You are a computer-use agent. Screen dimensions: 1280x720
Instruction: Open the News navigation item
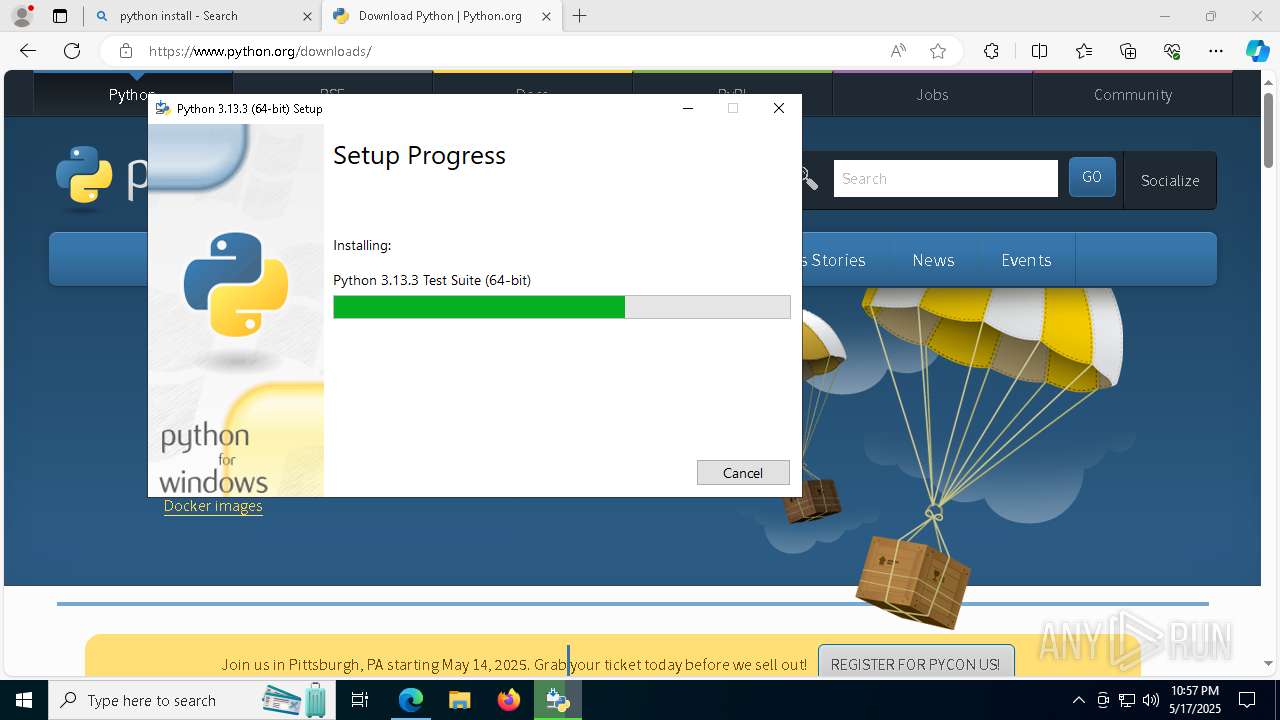coord(933,260)
